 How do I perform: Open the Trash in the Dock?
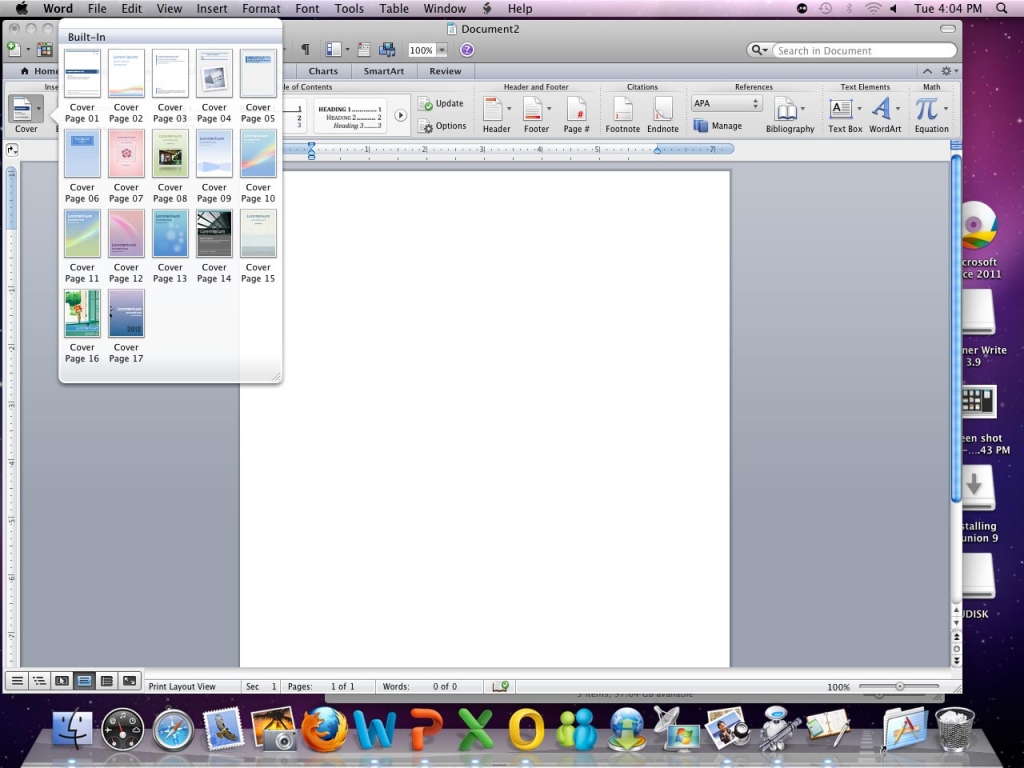954,729
